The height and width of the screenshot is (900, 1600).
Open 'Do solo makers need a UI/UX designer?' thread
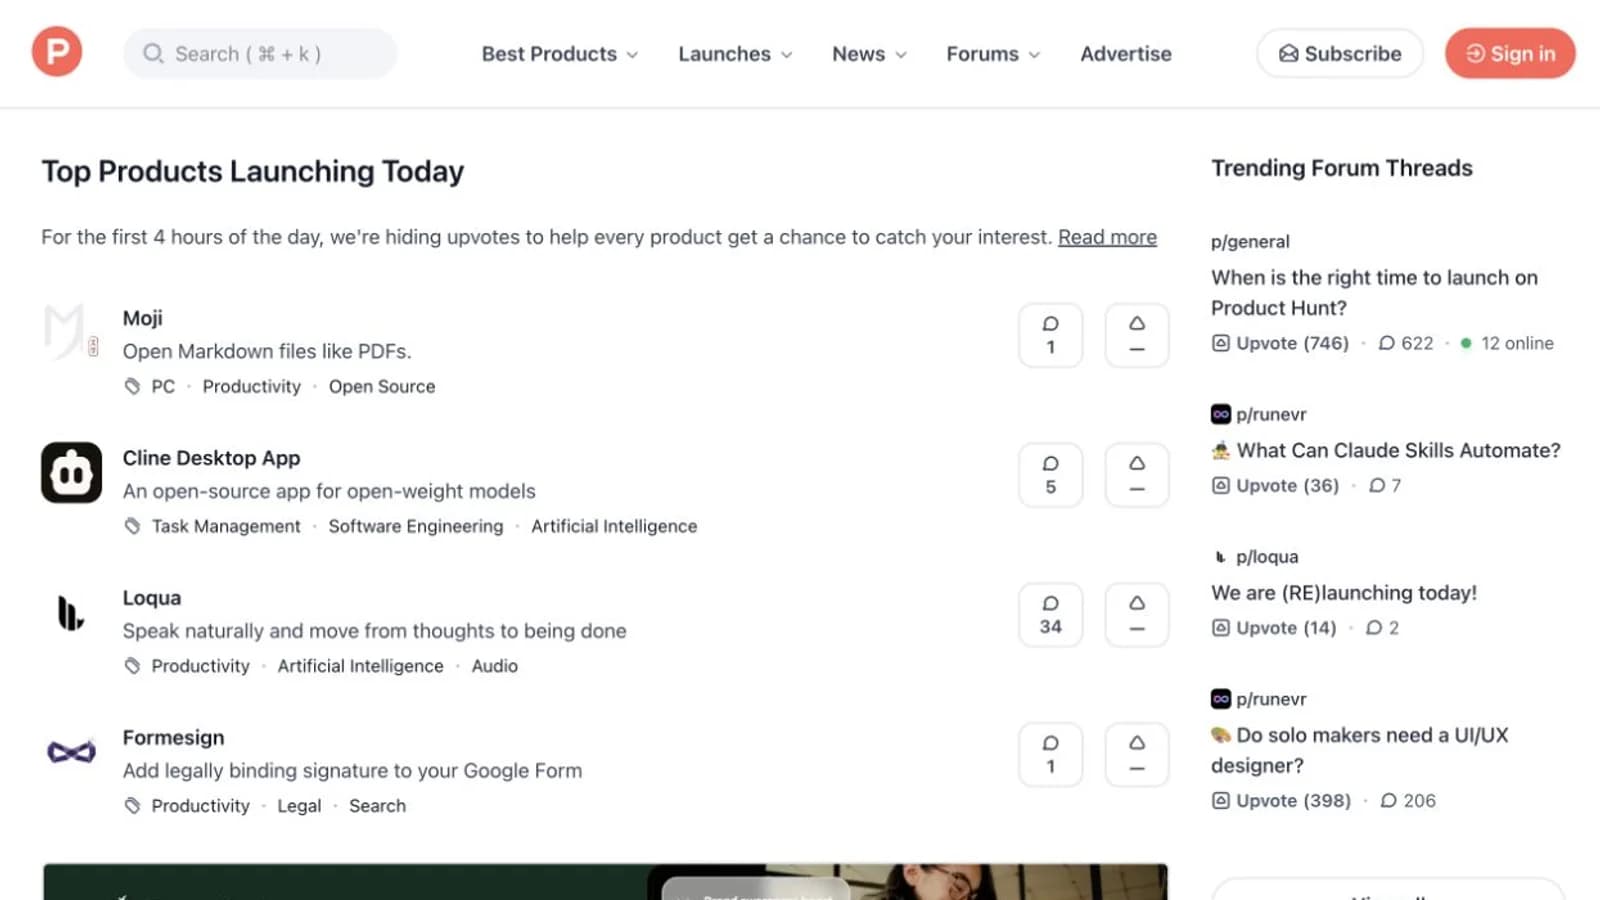1360,750
